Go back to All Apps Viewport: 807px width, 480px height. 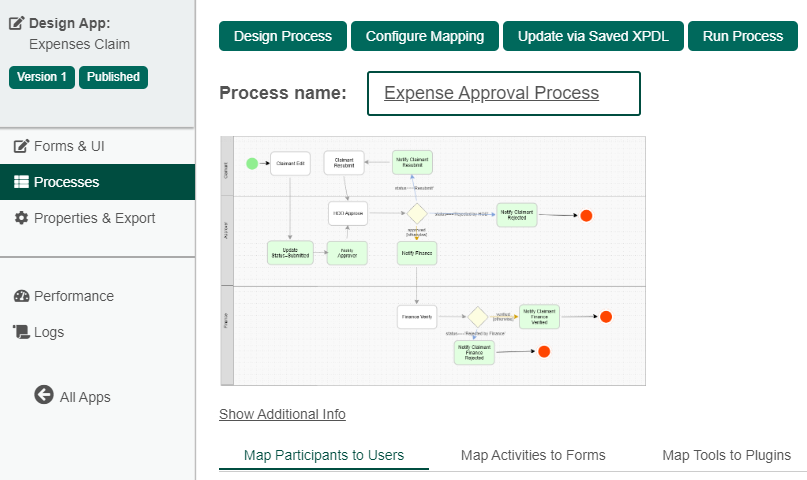[x=84, y=396]
